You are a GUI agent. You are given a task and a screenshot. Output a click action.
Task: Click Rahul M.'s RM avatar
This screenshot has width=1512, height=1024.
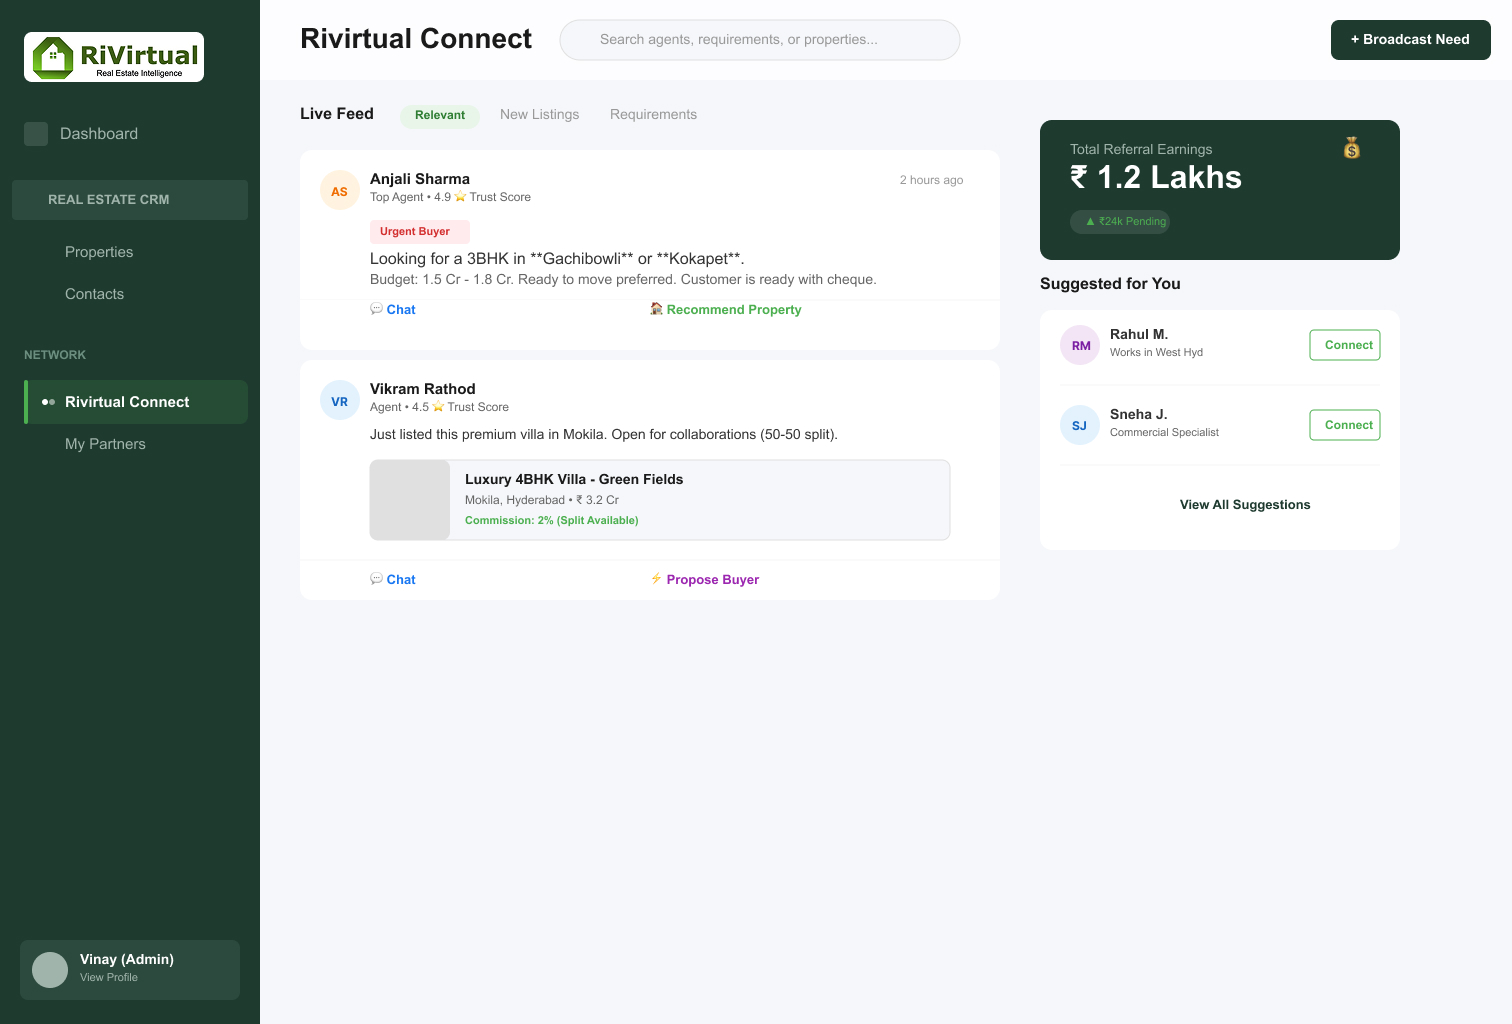pyautogui.click(x=1080, y=345)
